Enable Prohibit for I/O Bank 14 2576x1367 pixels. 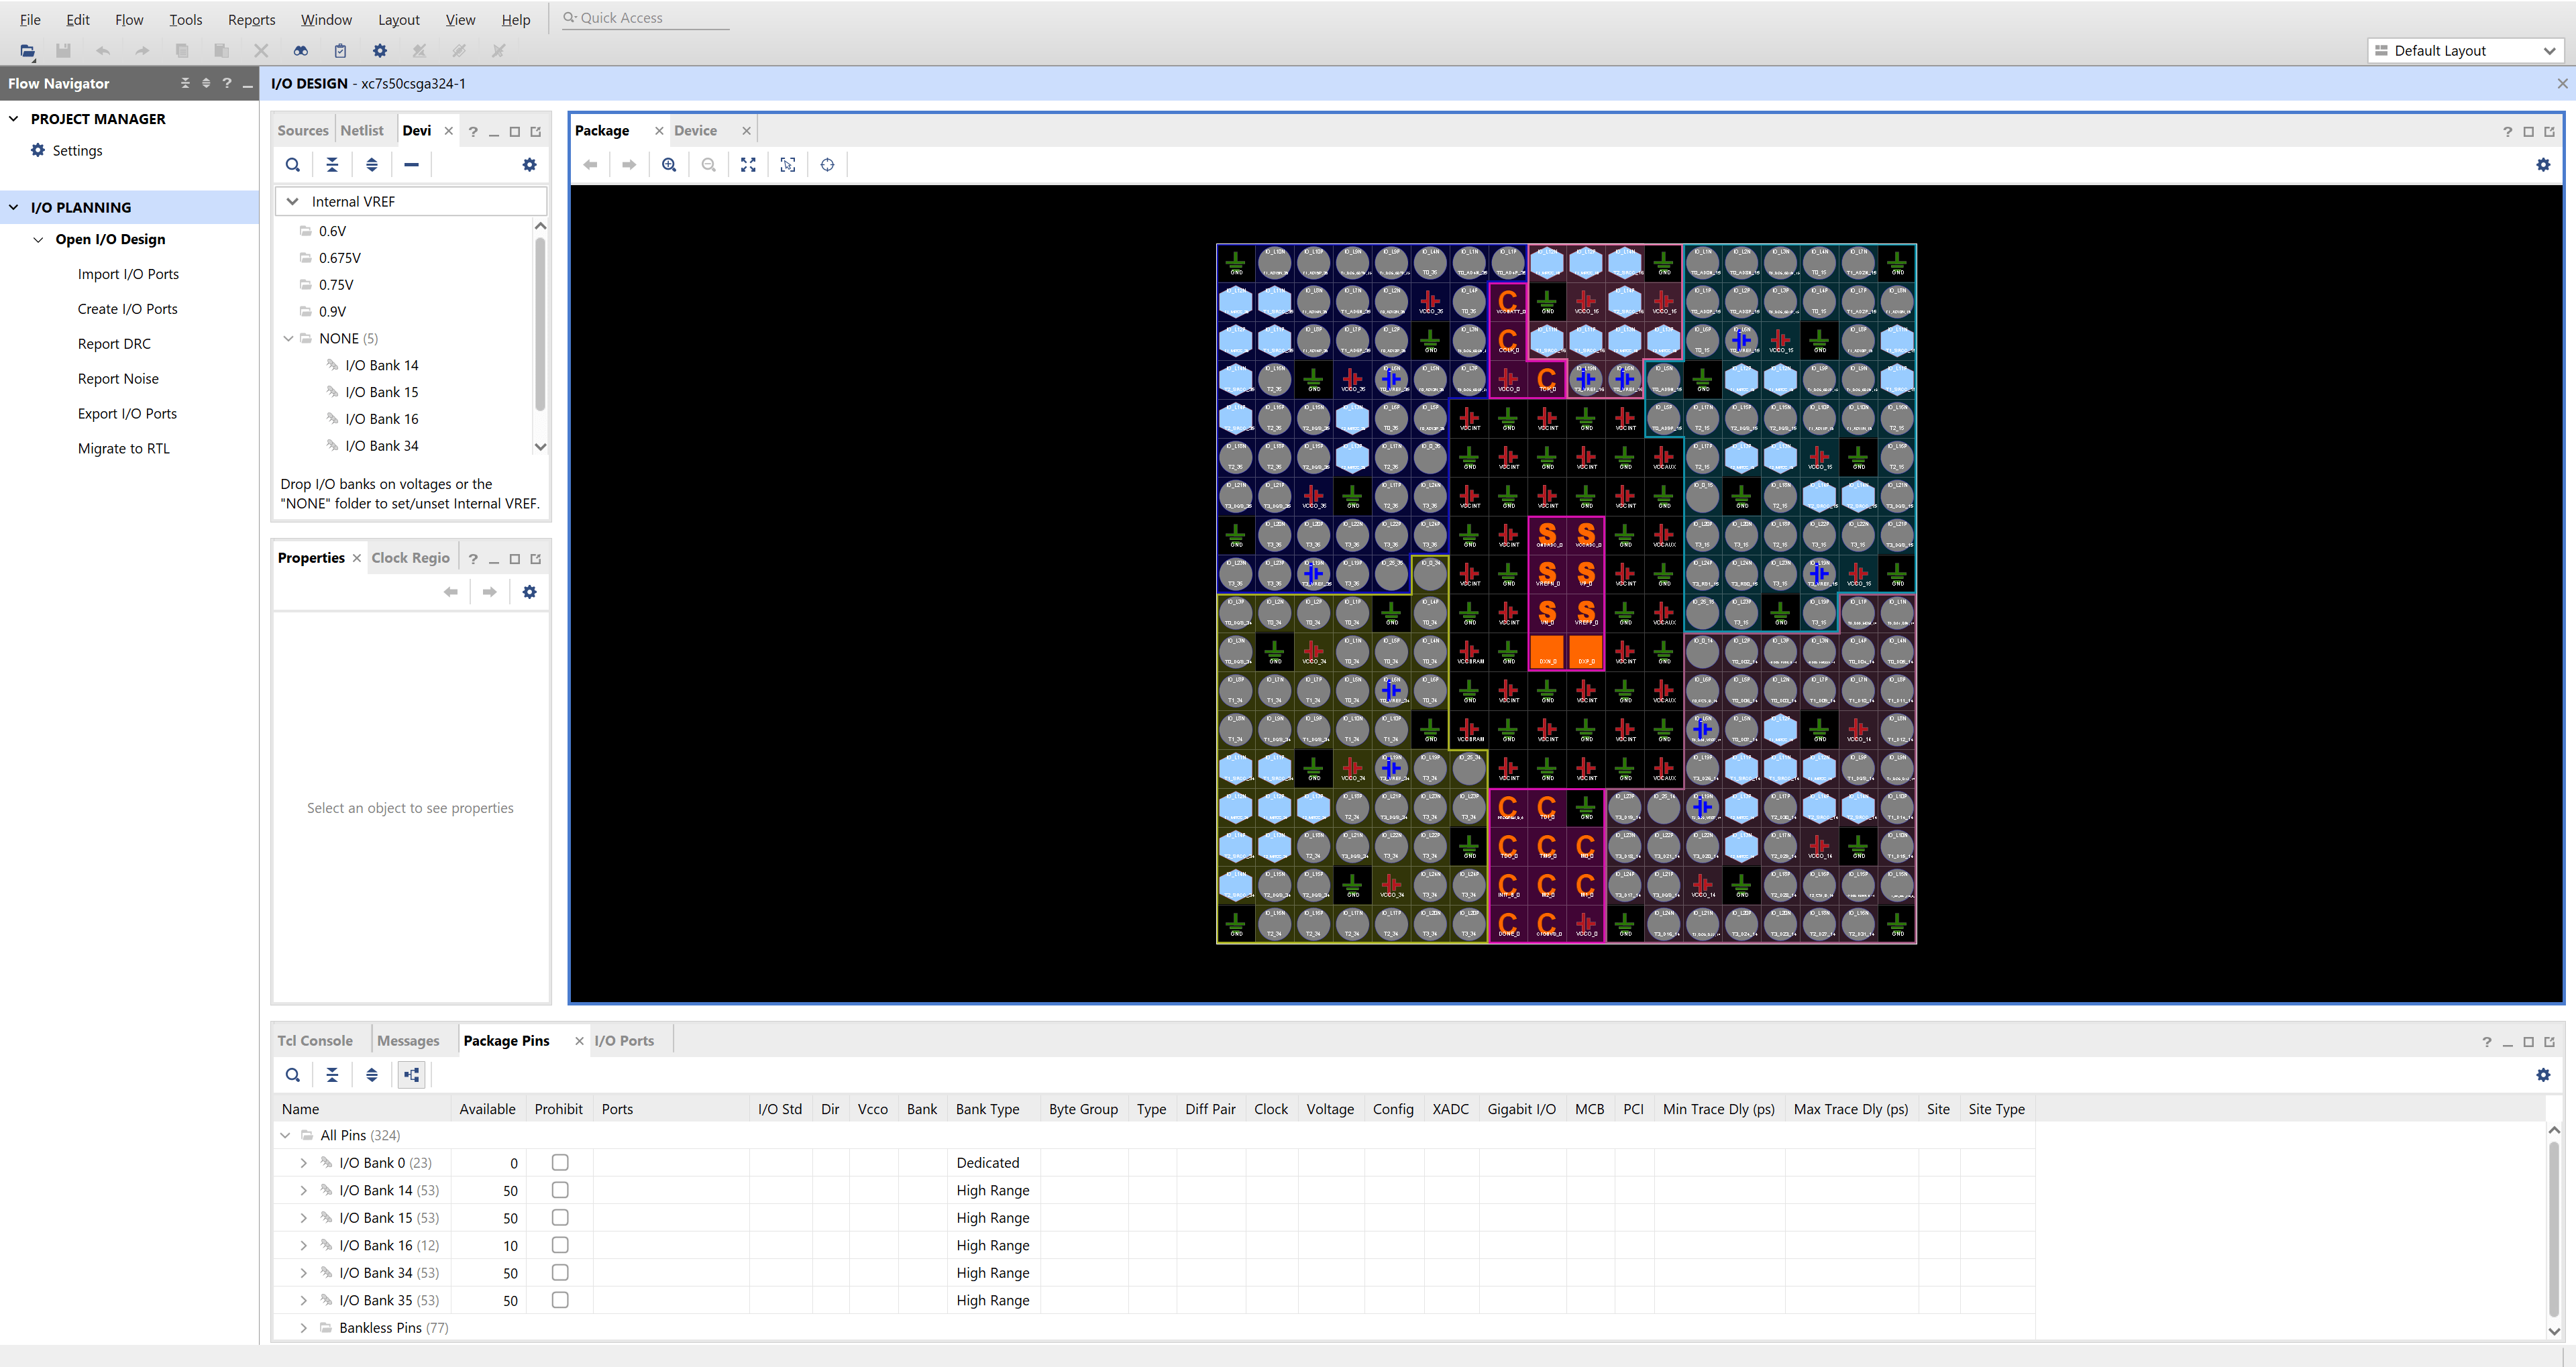[x=559, y=1190]
